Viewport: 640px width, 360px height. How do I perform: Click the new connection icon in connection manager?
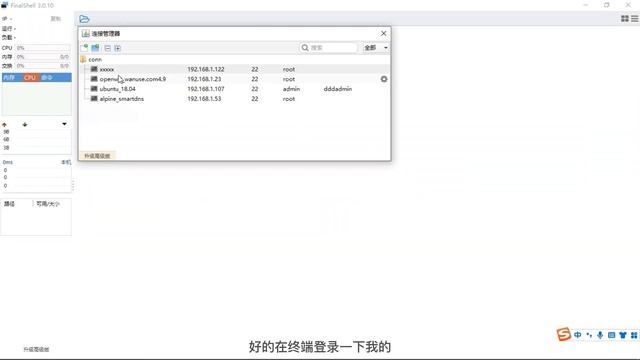coord(84,48)
